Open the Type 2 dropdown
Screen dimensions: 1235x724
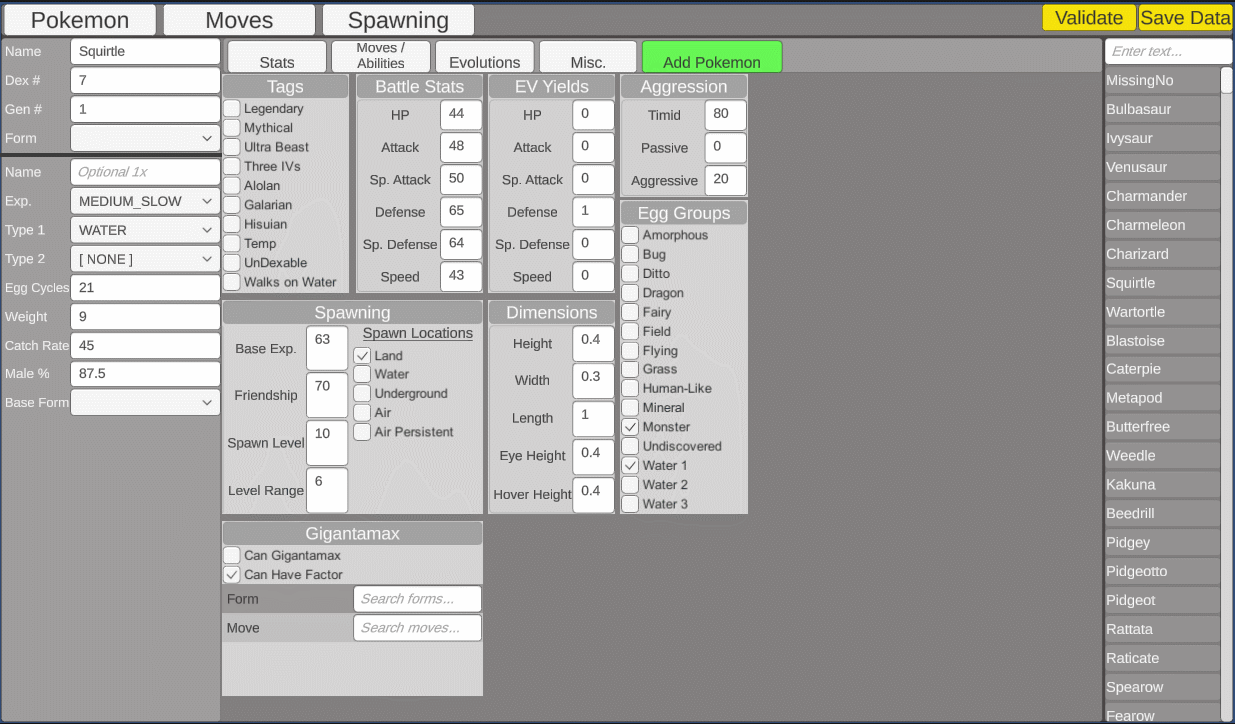coord(145,259)
